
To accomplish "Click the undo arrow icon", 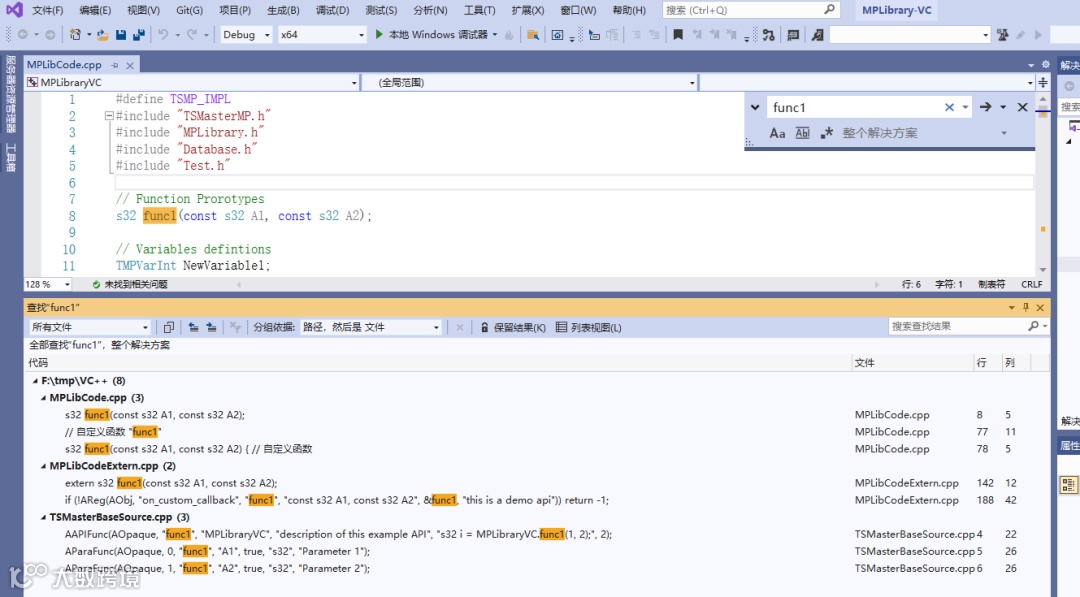I will [163, 34].
